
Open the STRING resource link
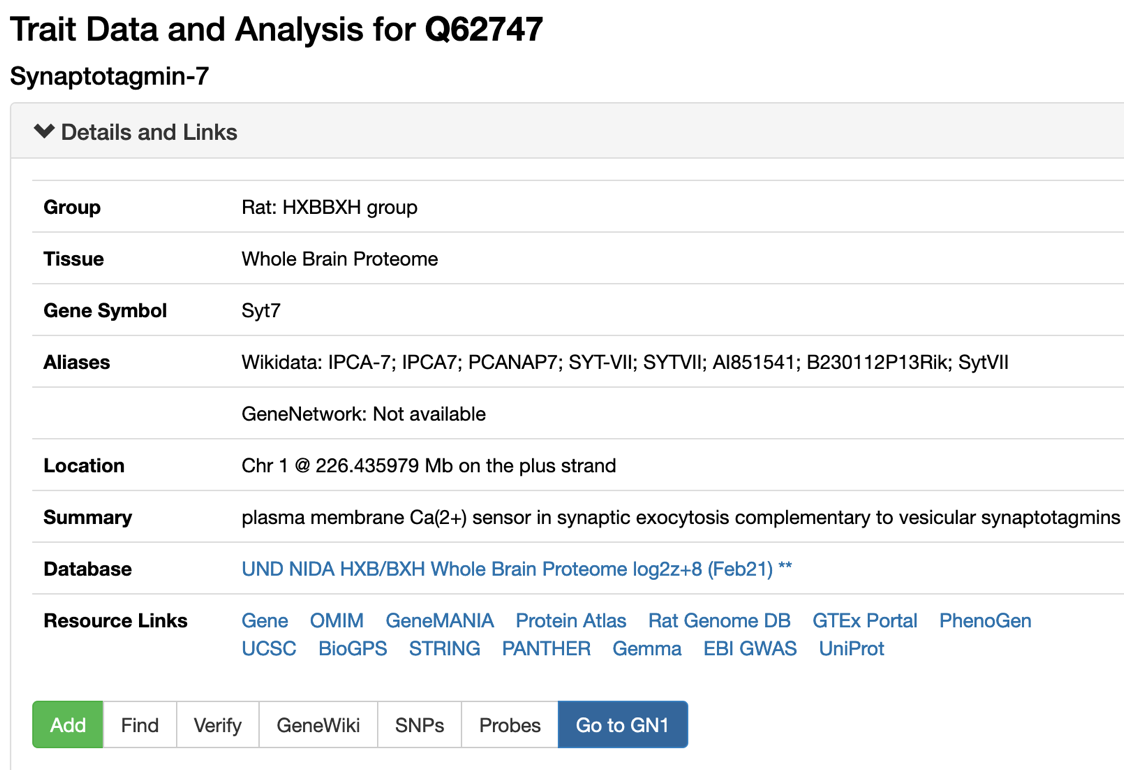point(444,649)
